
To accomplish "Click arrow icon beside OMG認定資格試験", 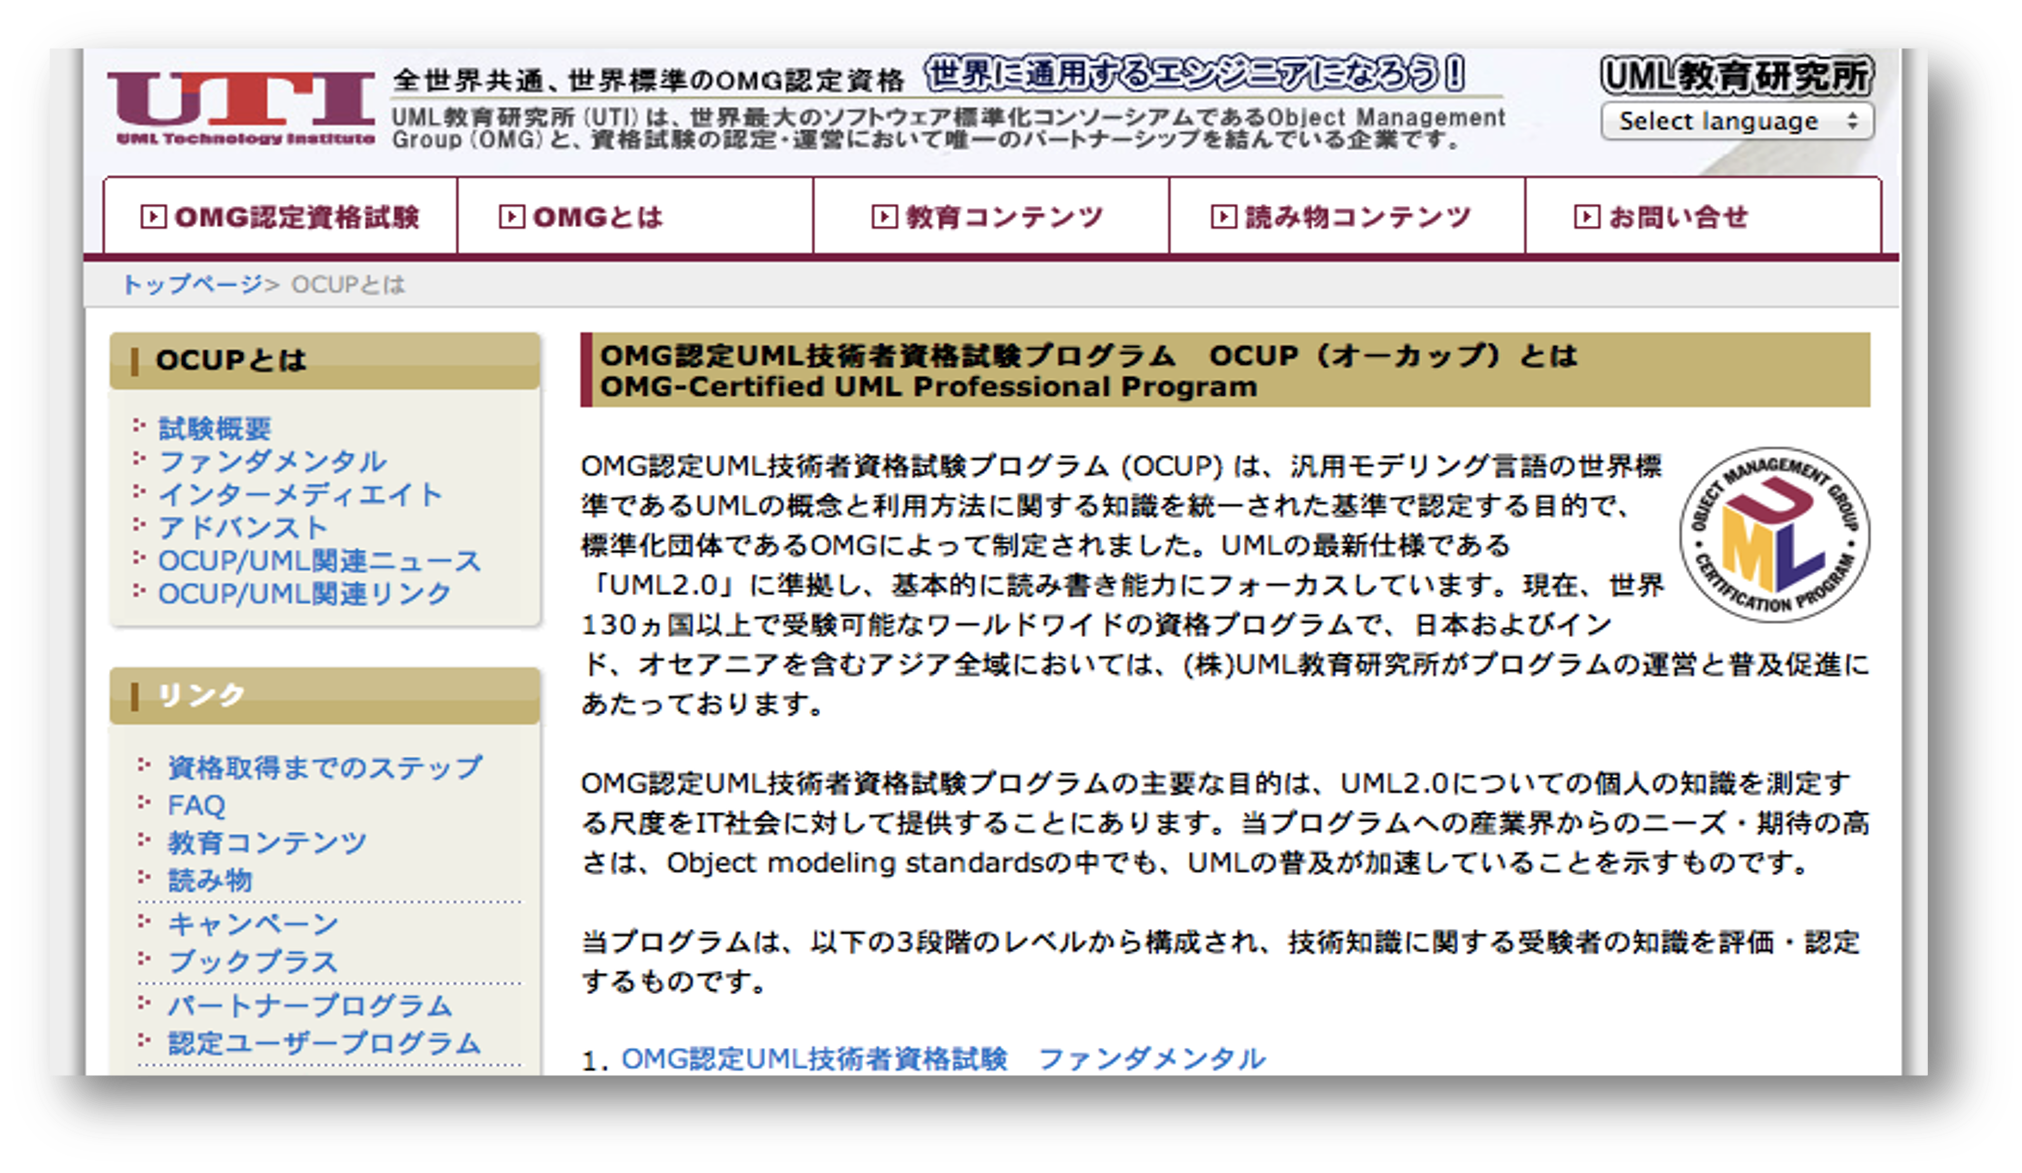I will [153, 217].
